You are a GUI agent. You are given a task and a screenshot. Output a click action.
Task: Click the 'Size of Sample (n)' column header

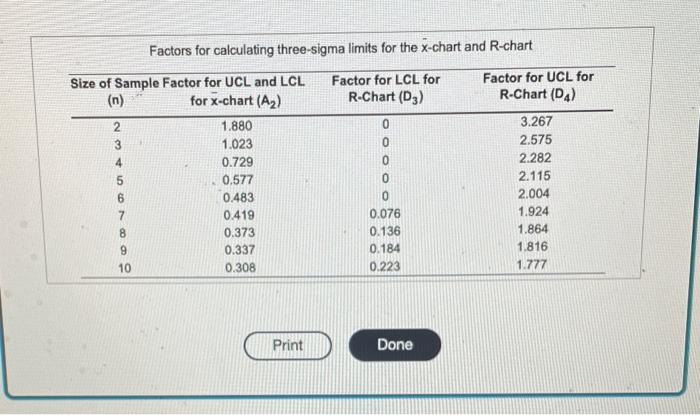(115, 91)
